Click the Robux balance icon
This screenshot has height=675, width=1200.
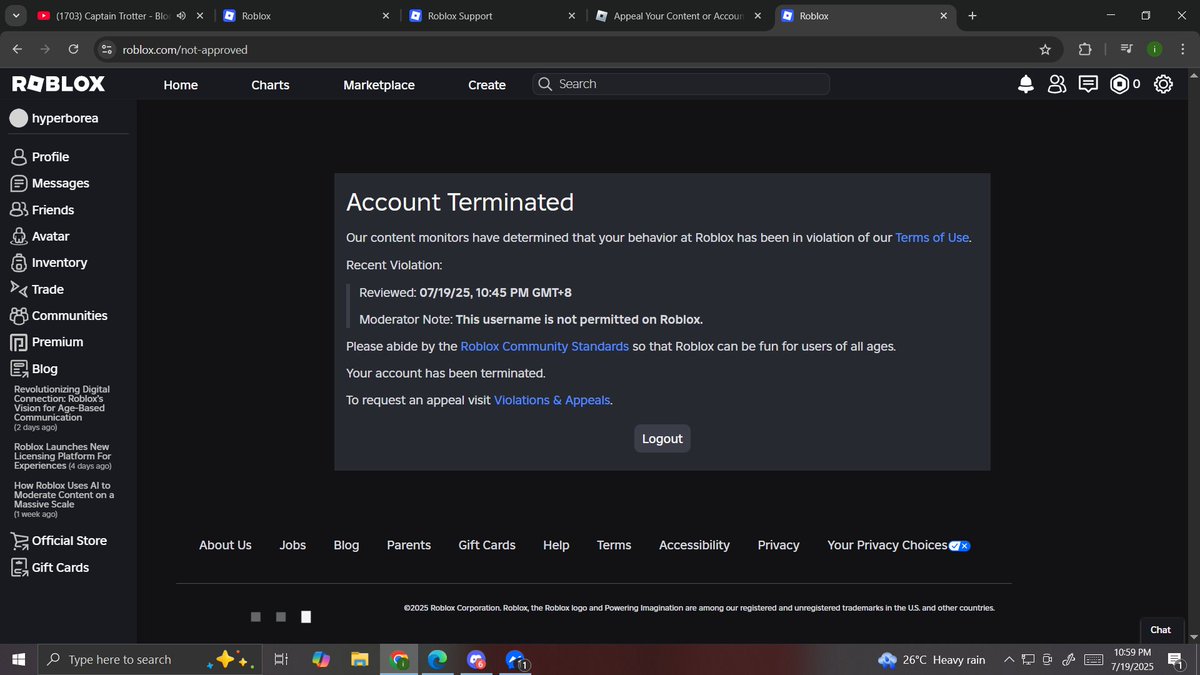[x=1120, y=85]
